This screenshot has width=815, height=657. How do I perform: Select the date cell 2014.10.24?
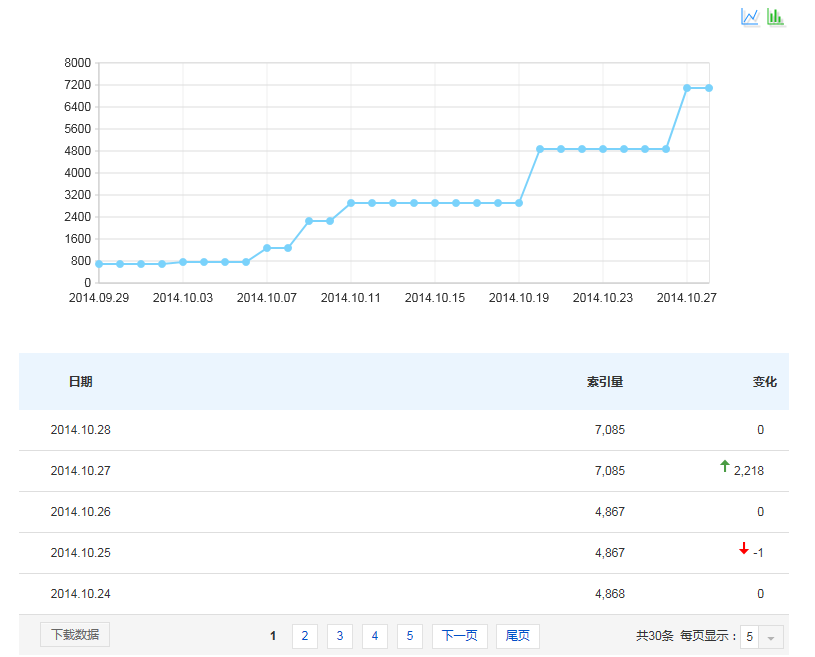pyautogui.click(x=81, y=594)
